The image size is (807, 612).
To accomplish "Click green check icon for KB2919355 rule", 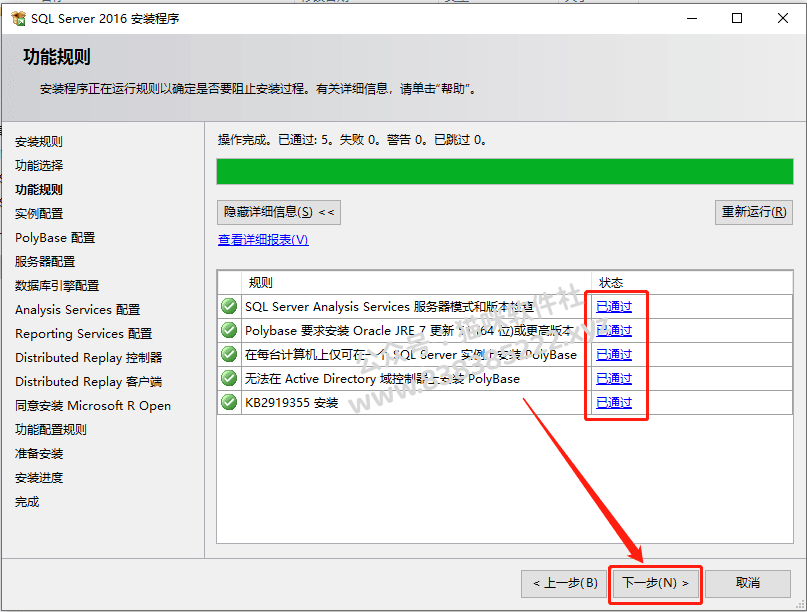I will [229, 402].
